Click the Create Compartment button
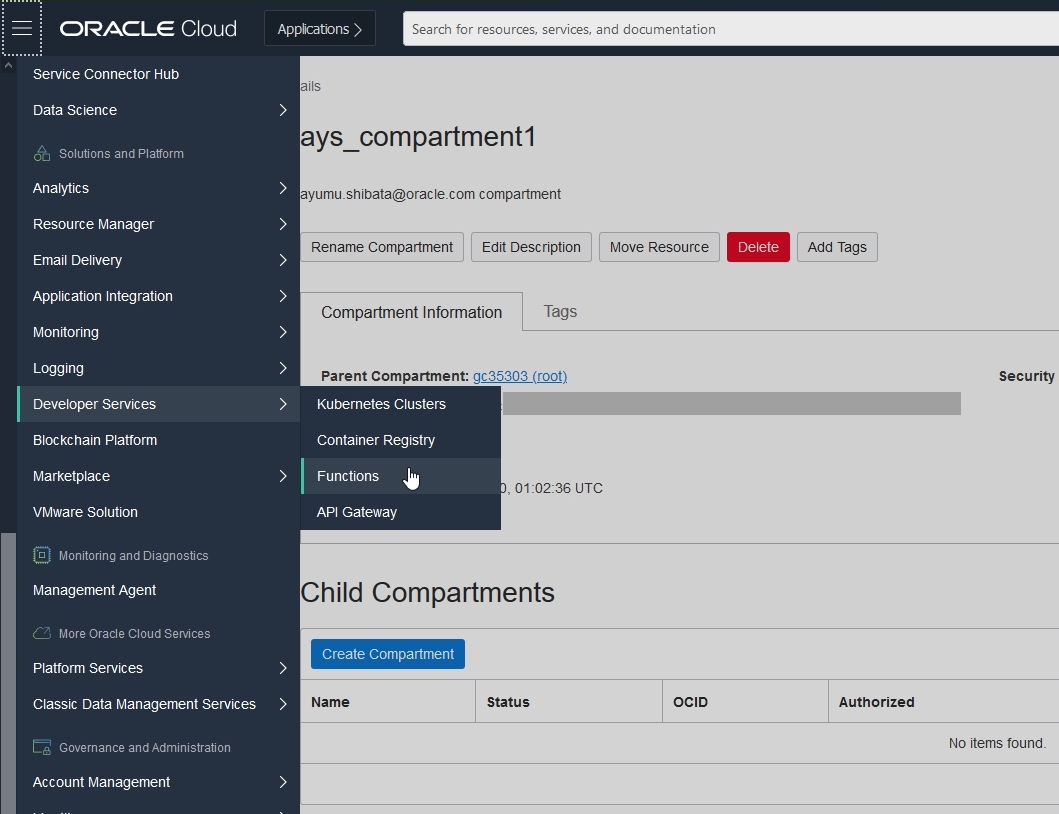 pyautogui.click(x=388, y=654)
